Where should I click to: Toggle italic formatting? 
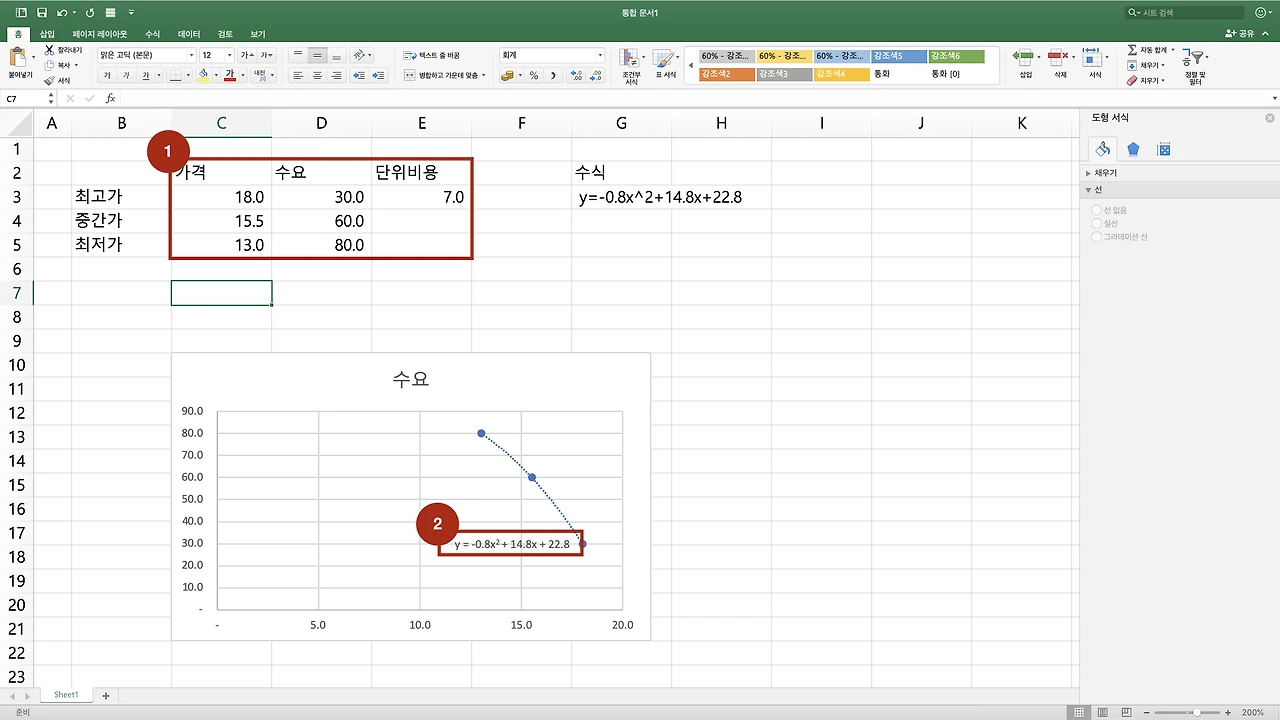point(126,75)
